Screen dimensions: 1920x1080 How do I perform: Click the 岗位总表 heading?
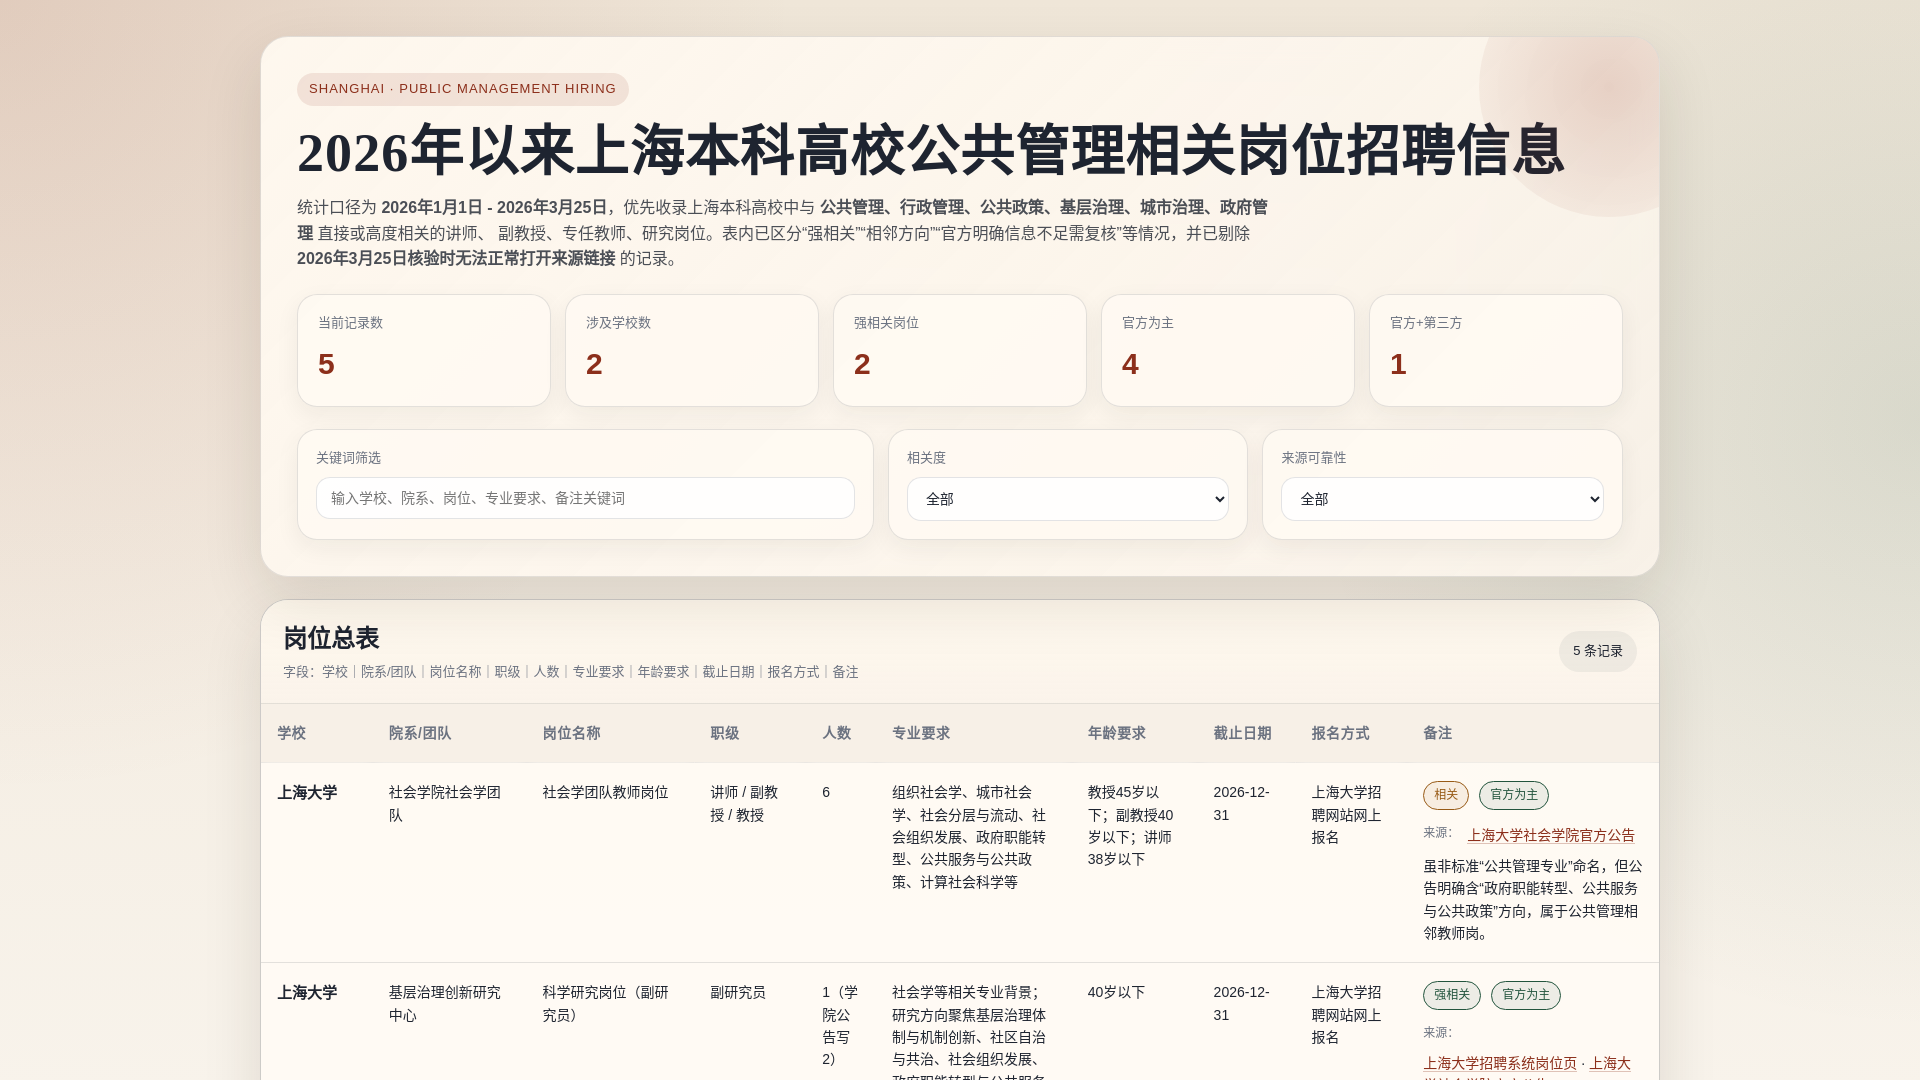coord(331,638)
